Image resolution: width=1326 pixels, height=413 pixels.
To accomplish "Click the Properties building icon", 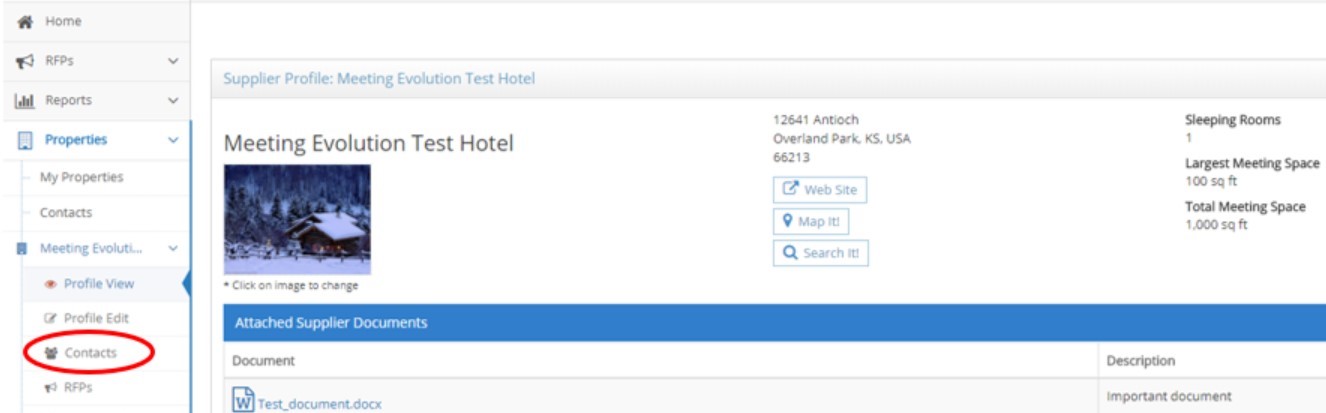I will tap(18, 138).
